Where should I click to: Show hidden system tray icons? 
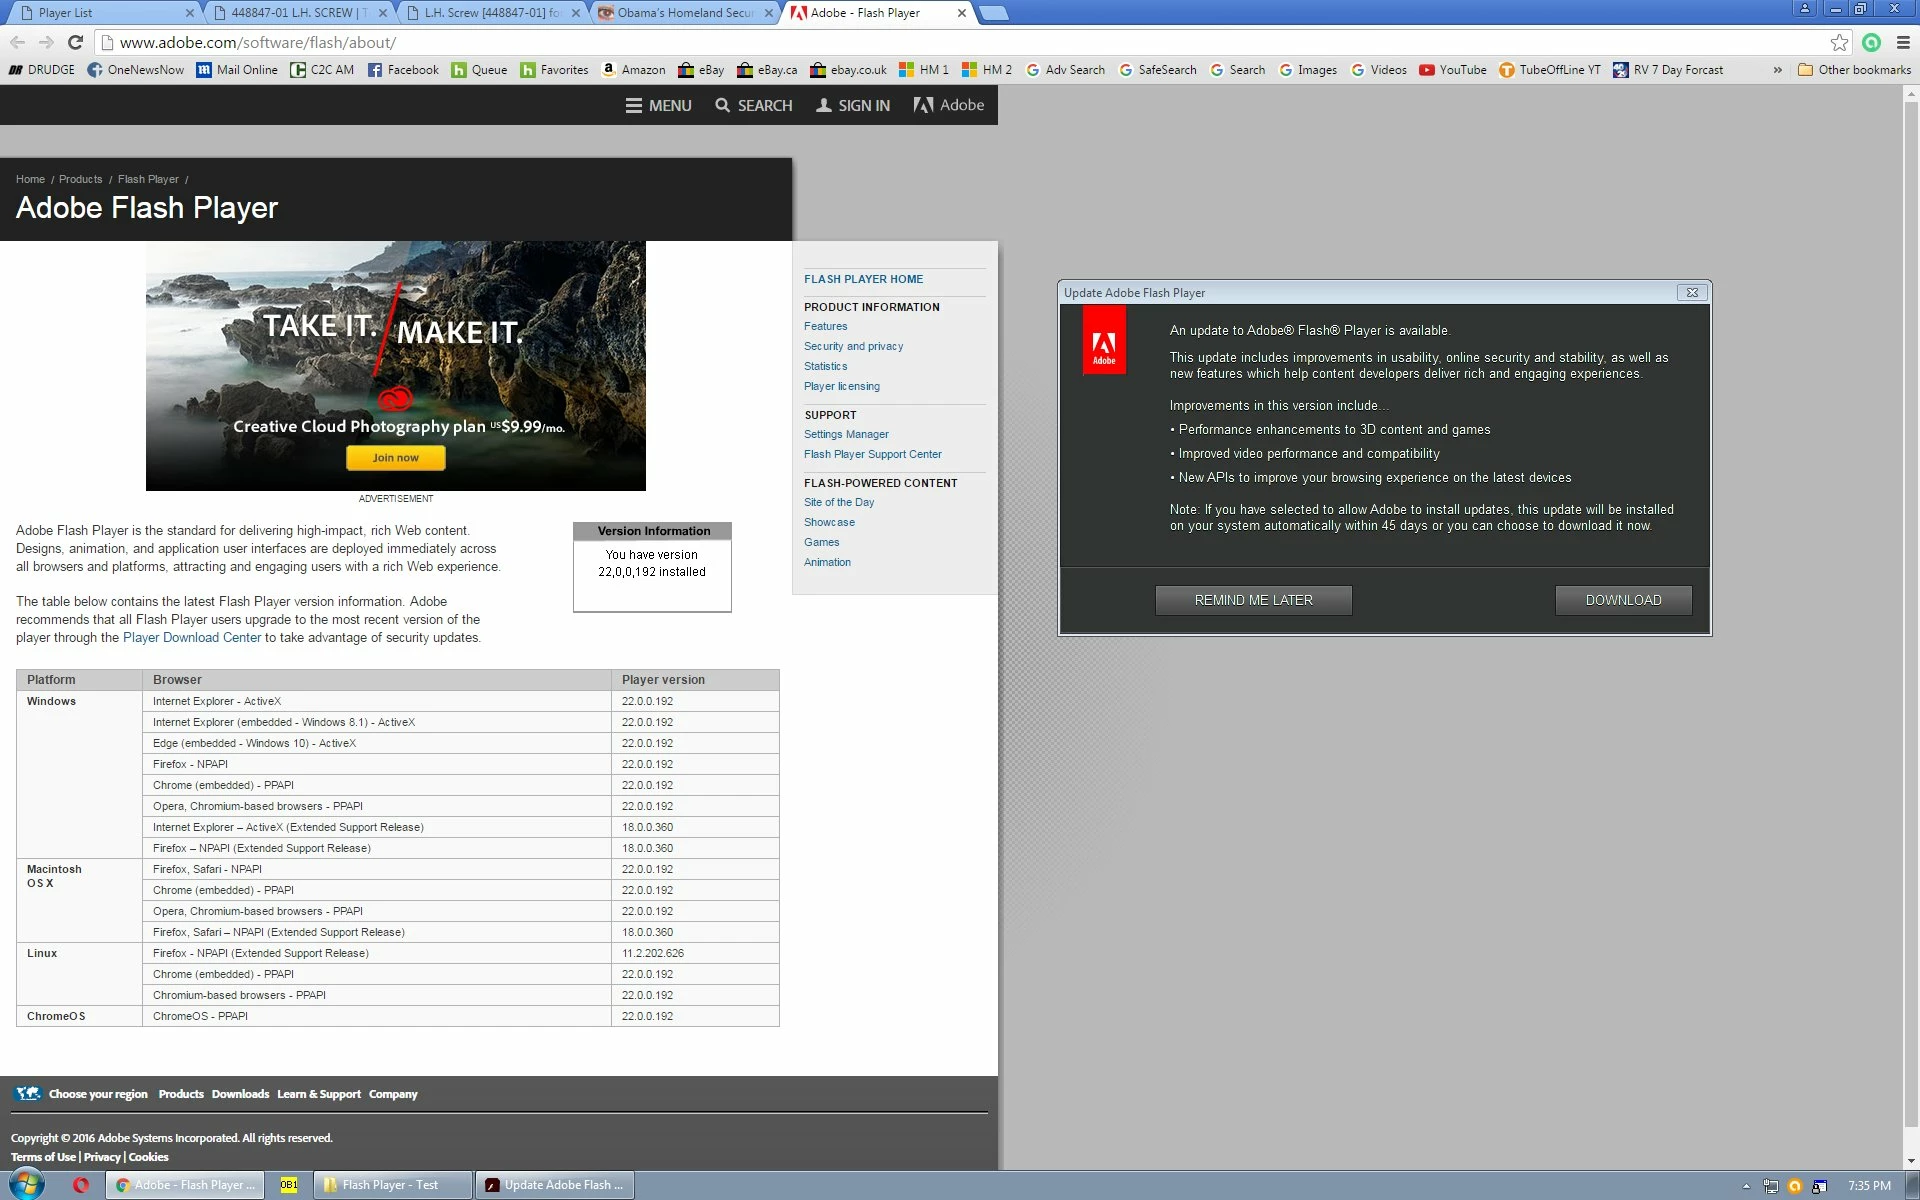click(1746, 1186)
